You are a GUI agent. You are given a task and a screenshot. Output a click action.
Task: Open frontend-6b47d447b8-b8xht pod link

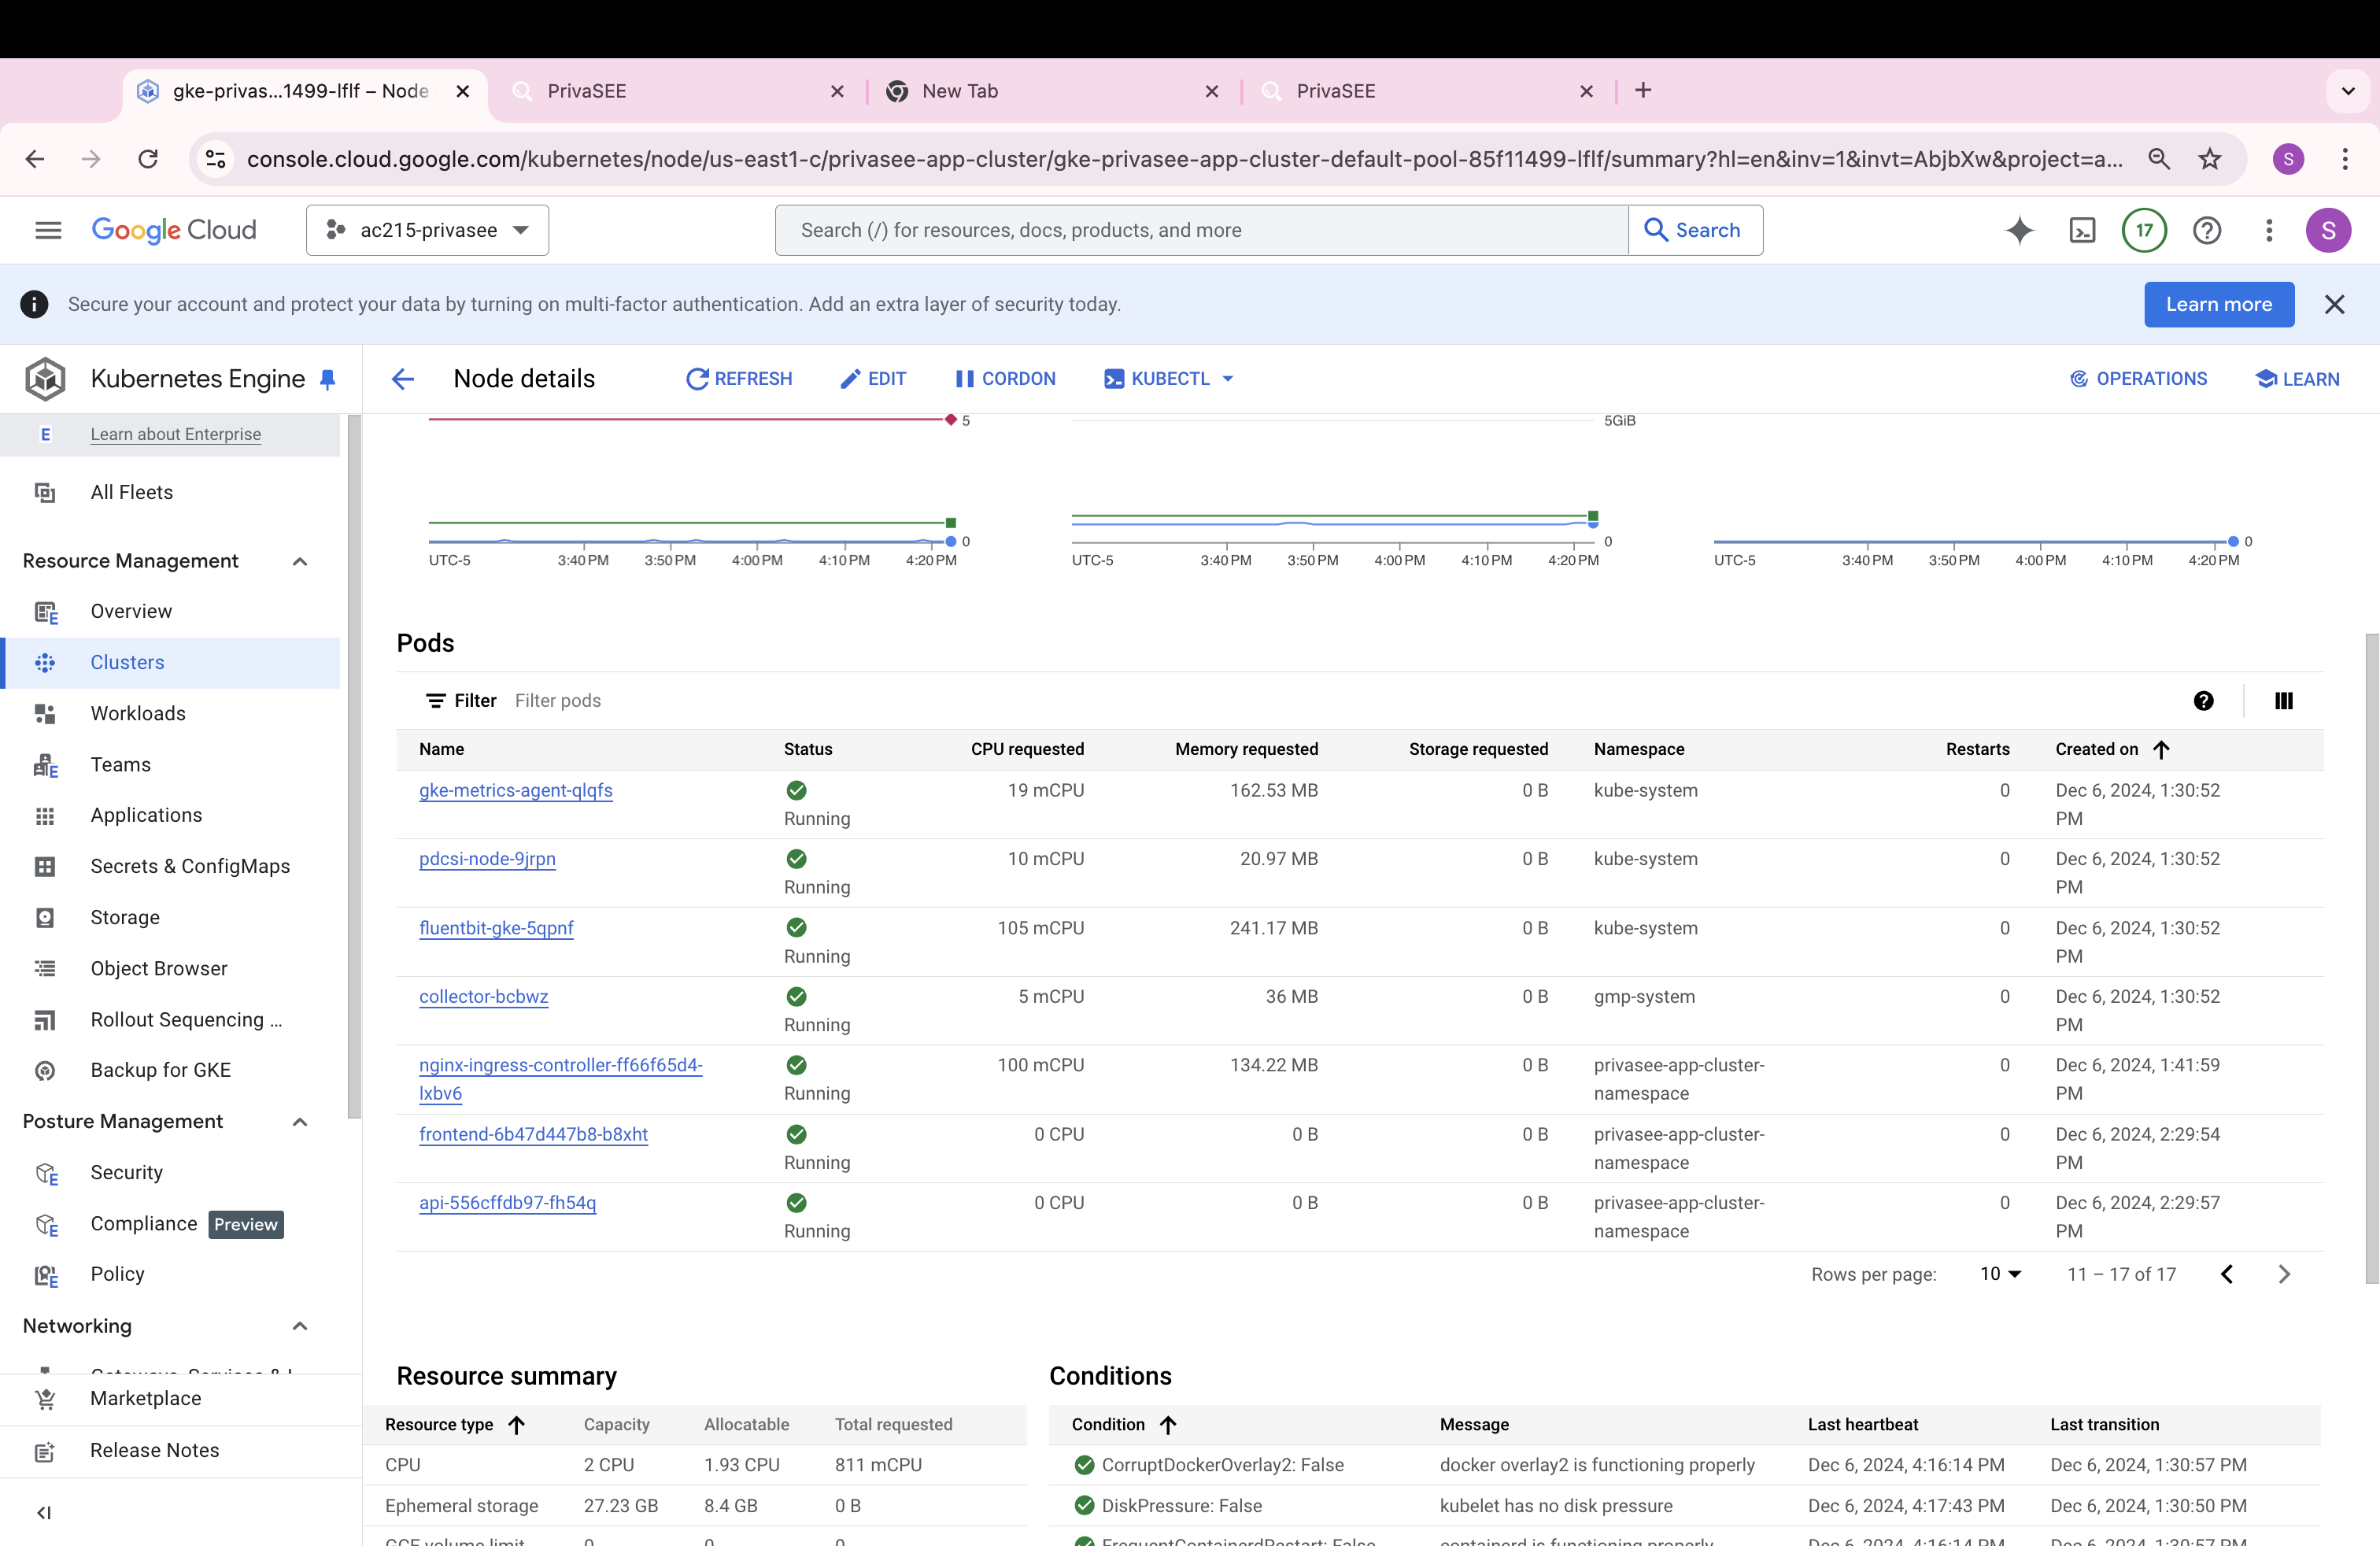533,1134
